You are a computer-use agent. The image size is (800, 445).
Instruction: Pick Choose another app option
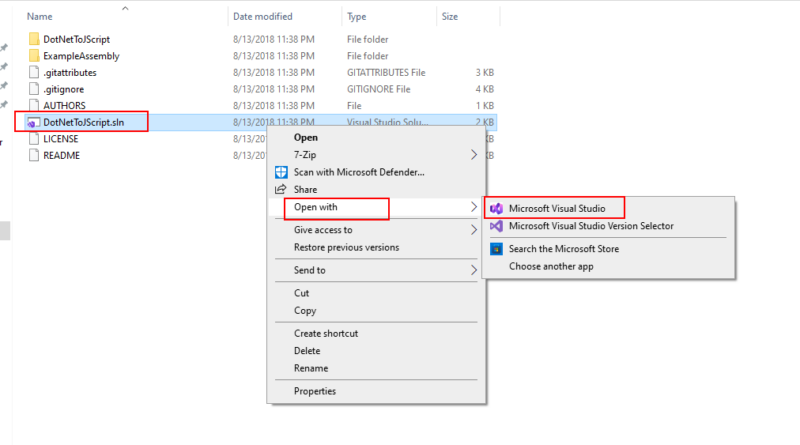(x=549, y=267)
